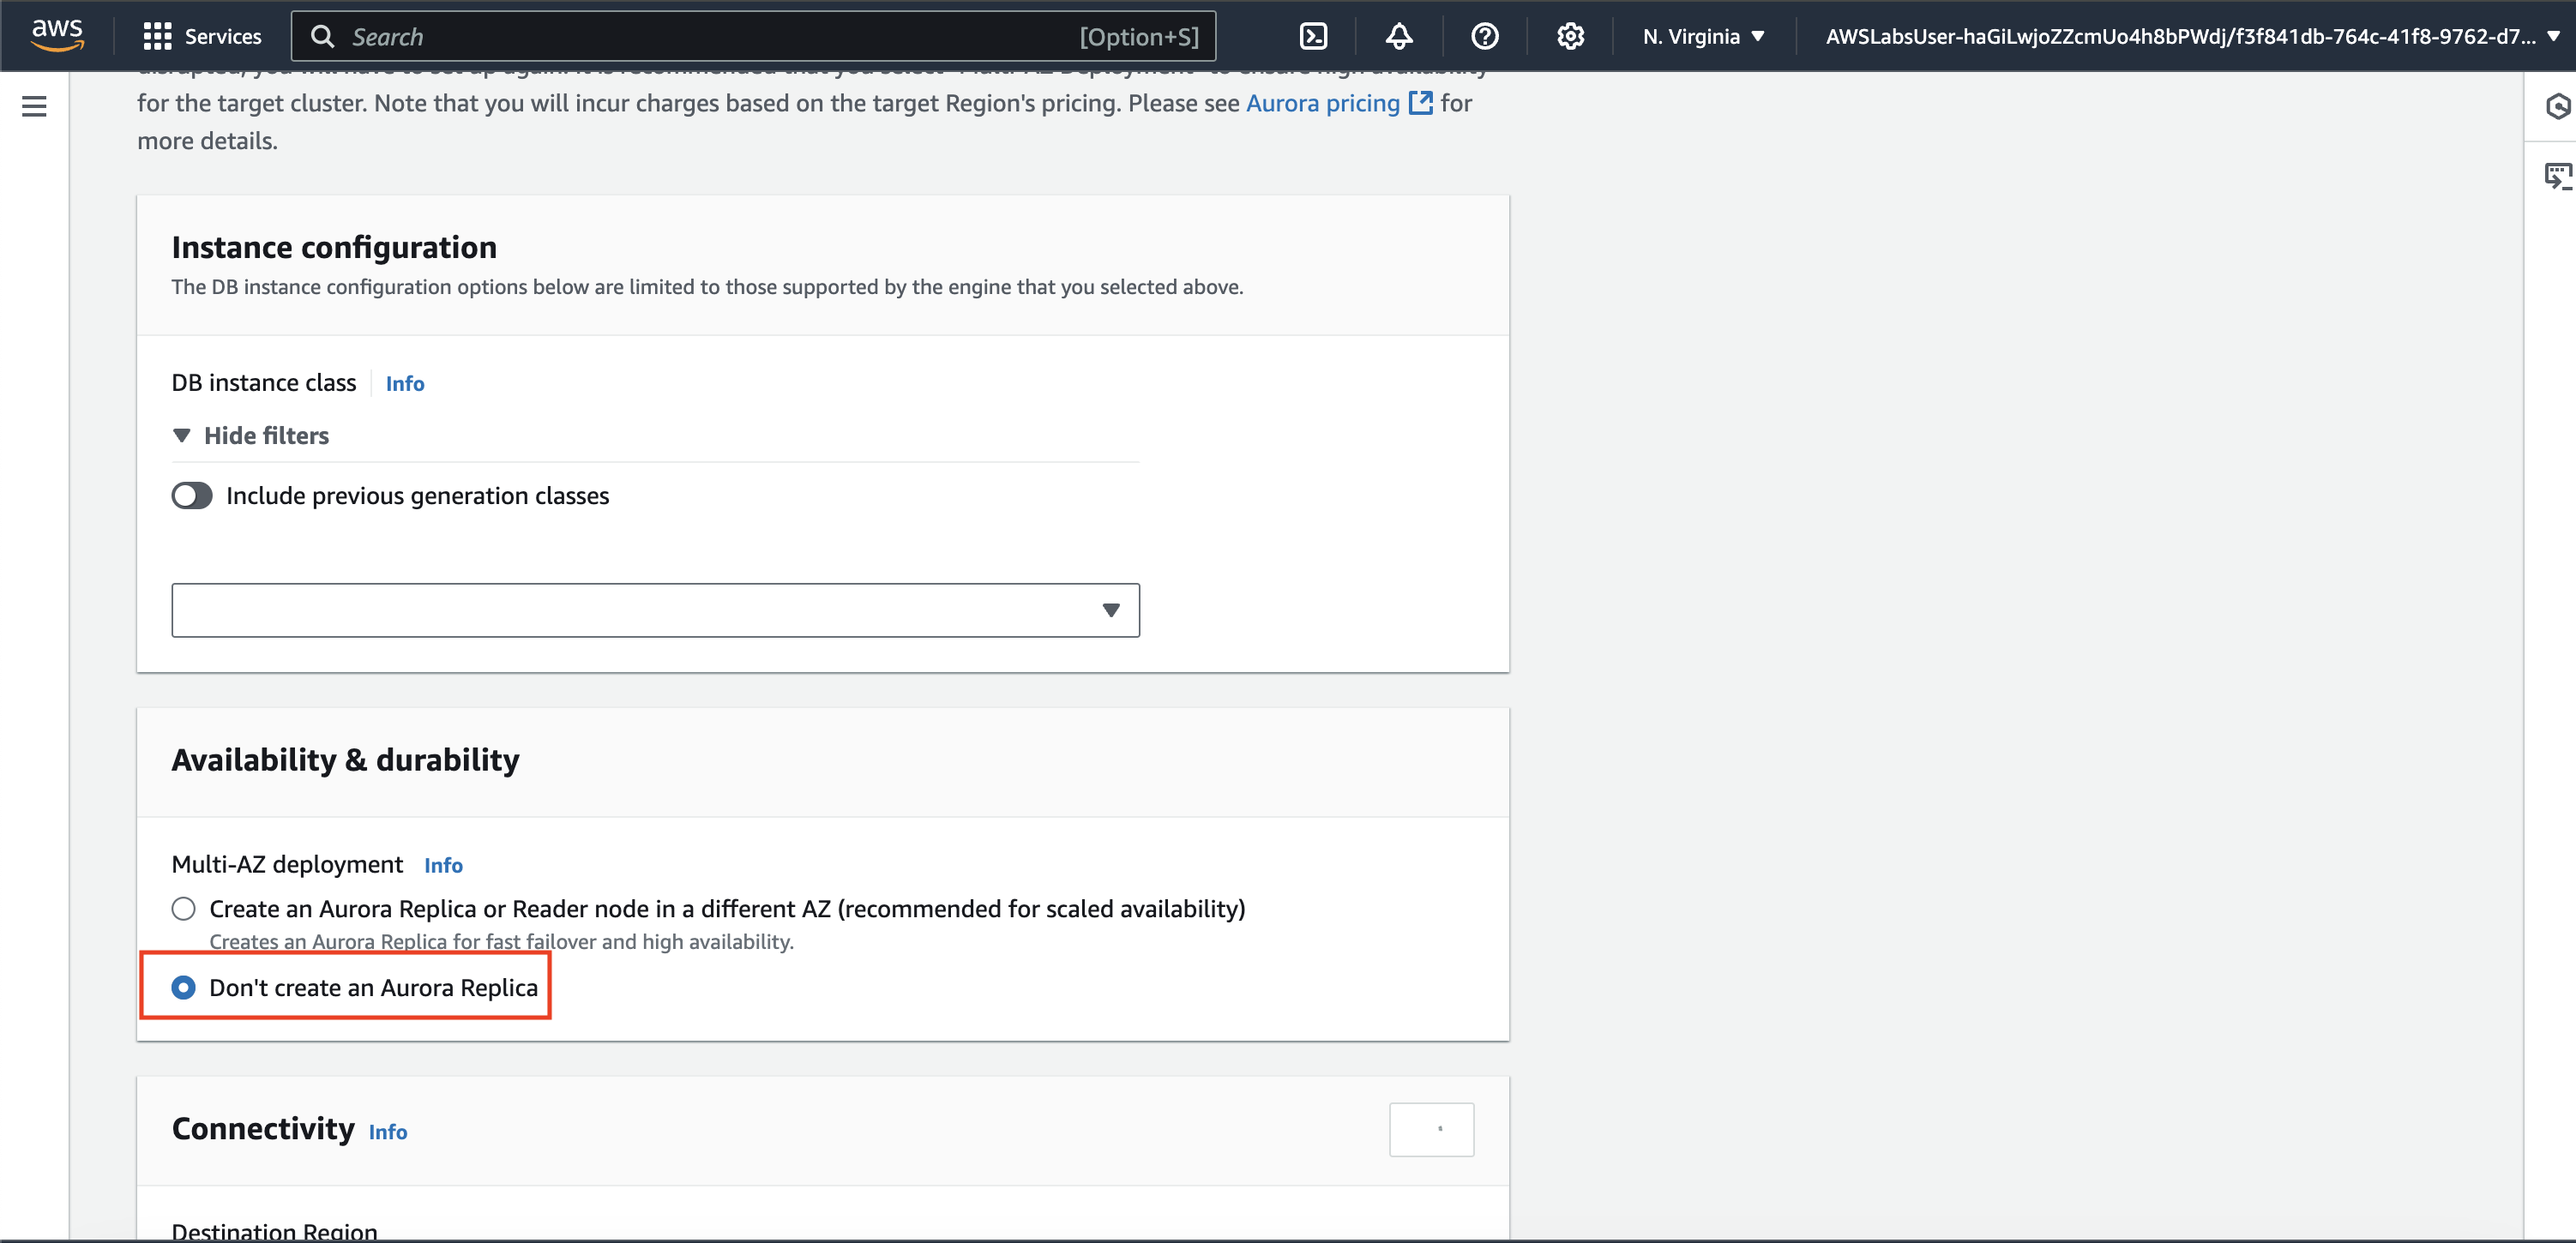Collapse the Hide filters expander
This screenshot has width=2576, height=1243.
tap(251, 435)
